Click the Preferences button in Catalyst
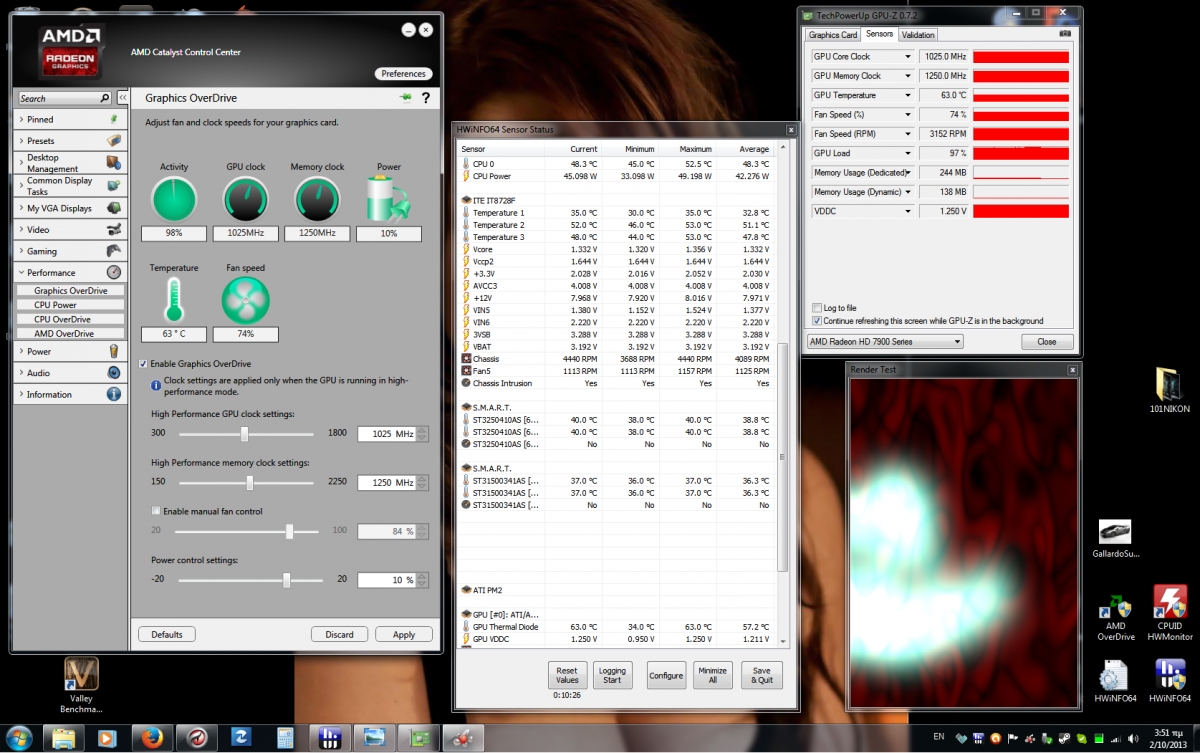This screenshot has height=753, width=1200. [403, 73]
